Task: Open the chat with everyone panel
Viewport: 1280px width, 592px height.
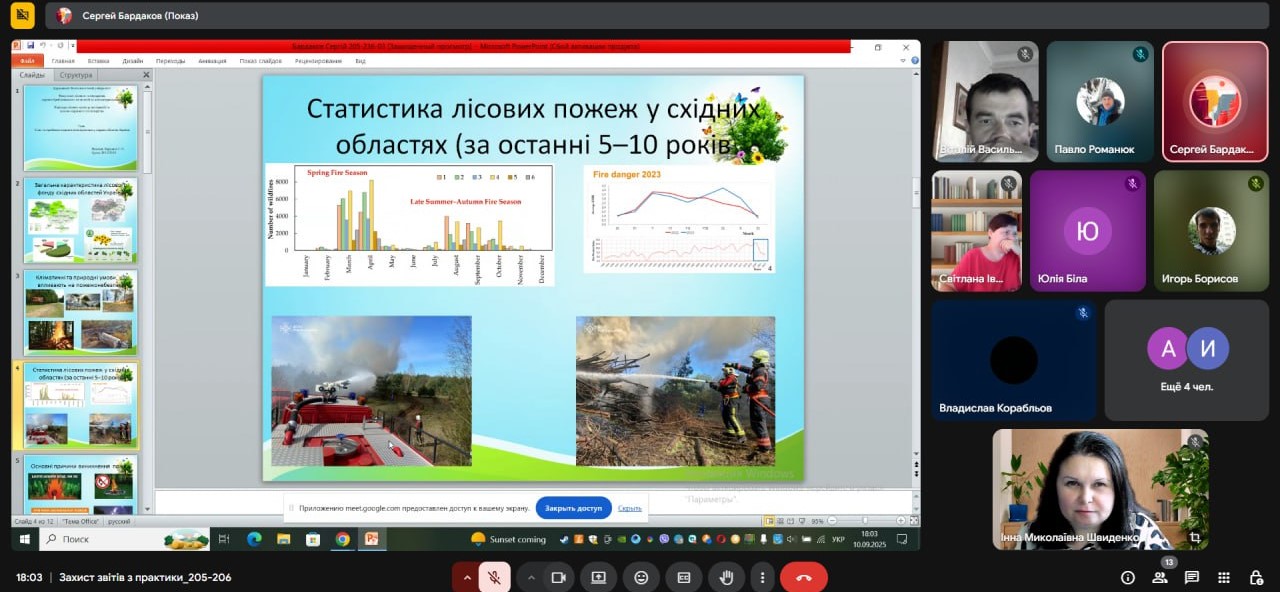Action: point(1192,577)
